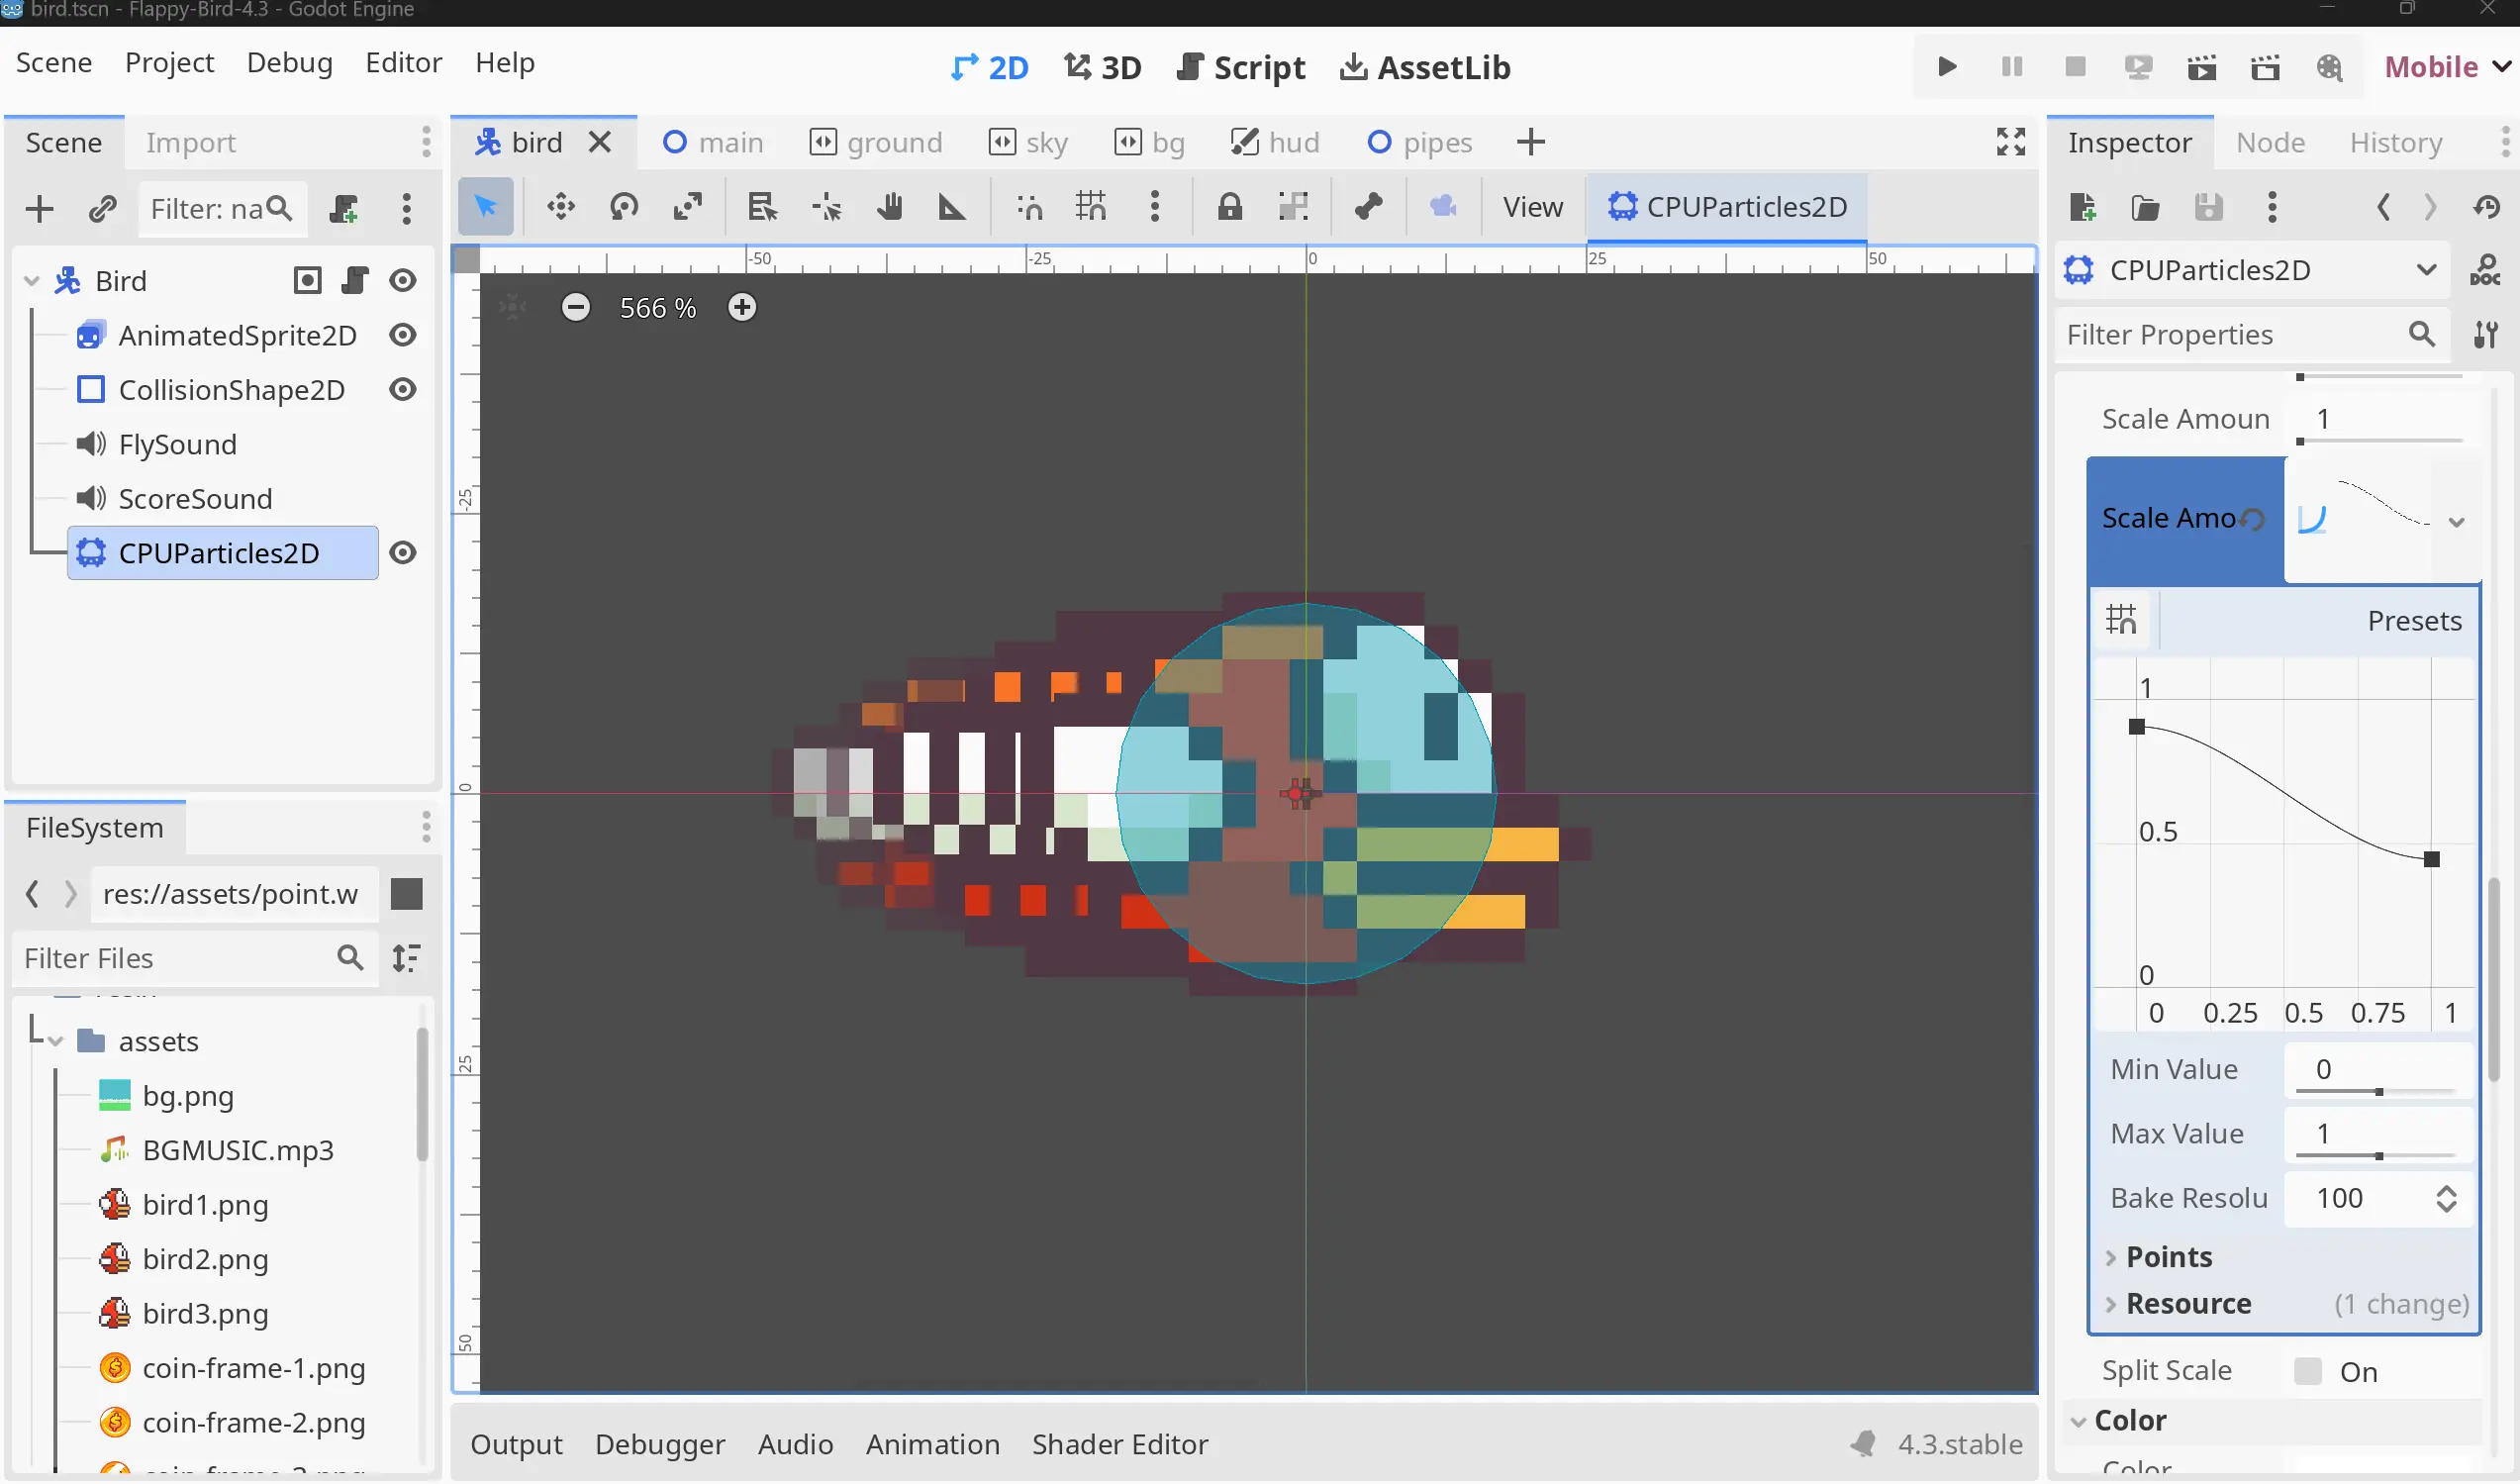Select the Select Mode arrow tool
This screenshot has height=1484, width=2520.
(485, 207)
